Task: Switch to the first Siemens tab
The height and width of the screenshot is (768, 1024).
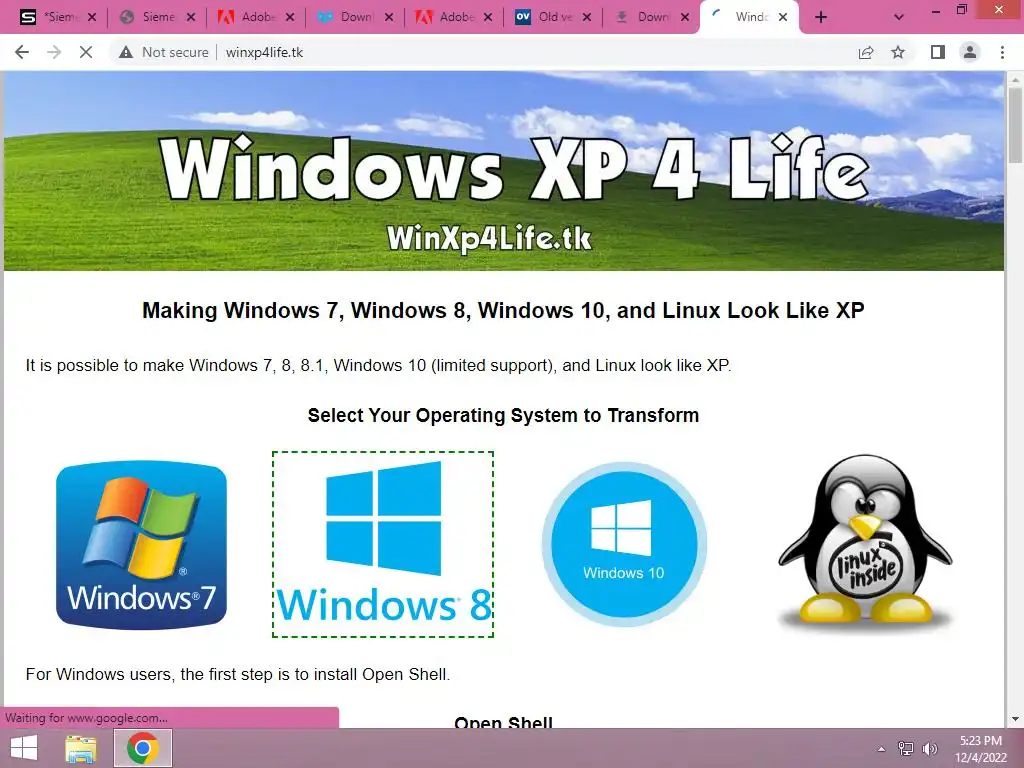Action: (x=57, y=17)
